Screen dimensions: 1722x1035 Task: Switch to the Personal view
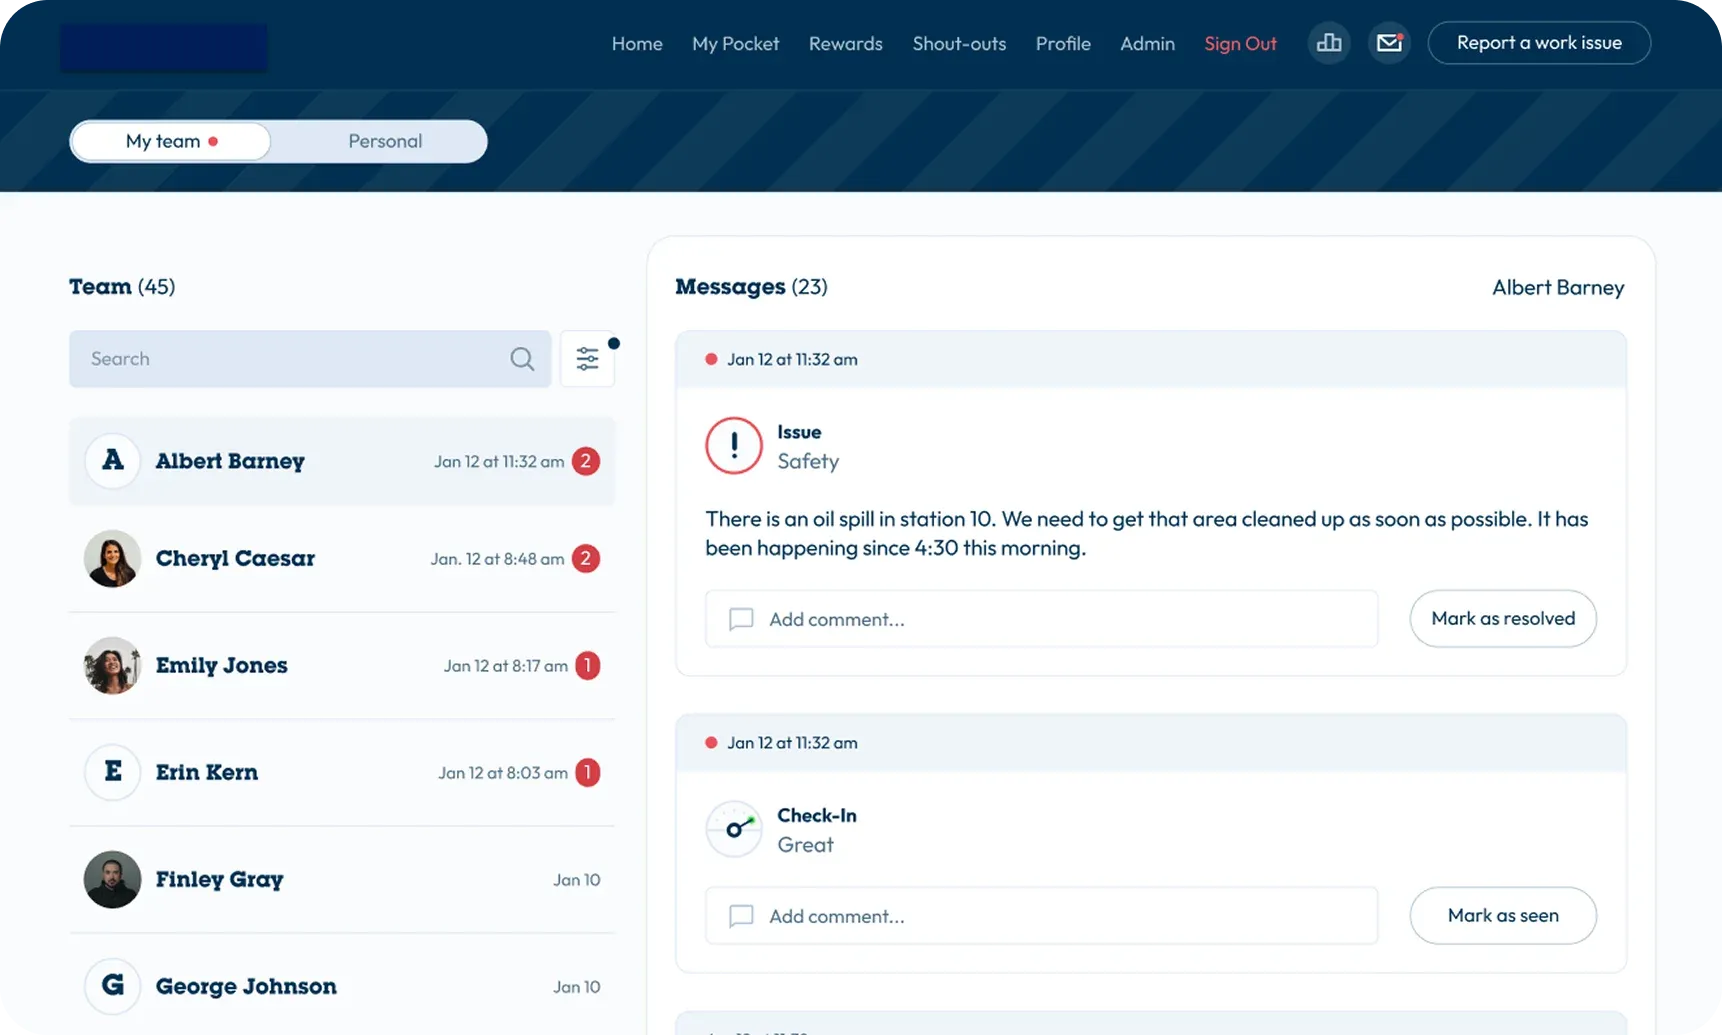[385, 141]
